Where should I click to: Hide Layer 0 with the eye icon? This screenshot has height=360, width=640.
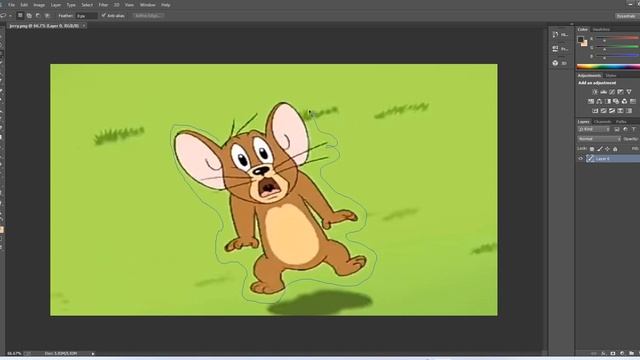580,158
